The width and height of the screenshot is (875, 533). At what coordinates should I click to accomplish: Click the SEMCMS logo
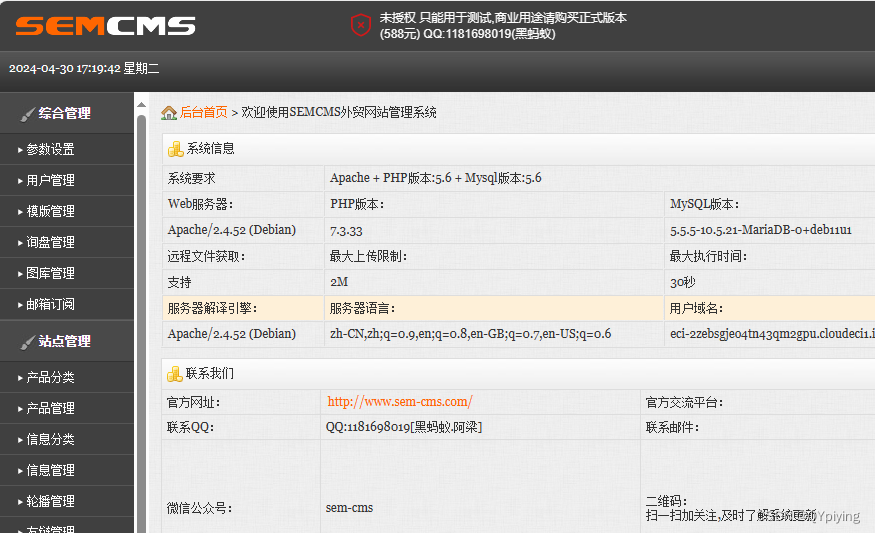[105, 26]
